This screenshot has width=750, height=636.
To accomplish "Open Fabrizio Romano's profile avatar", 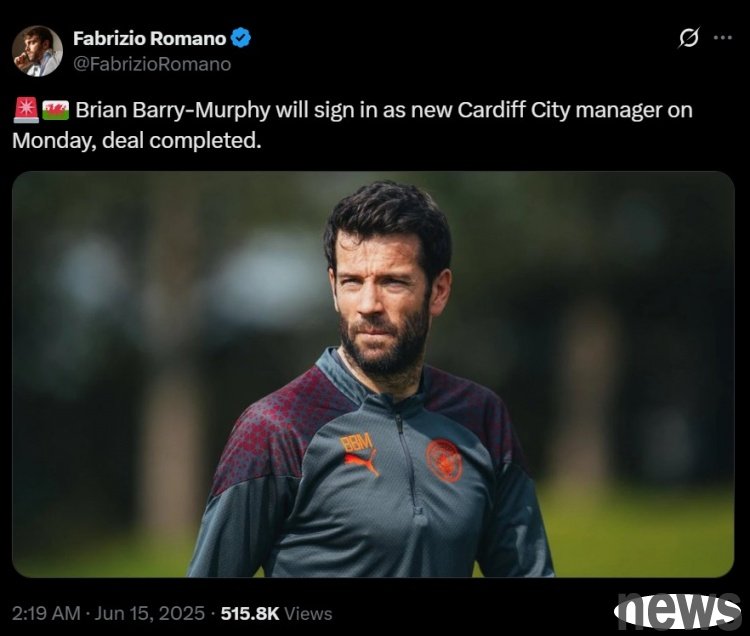I will point(37,51).
